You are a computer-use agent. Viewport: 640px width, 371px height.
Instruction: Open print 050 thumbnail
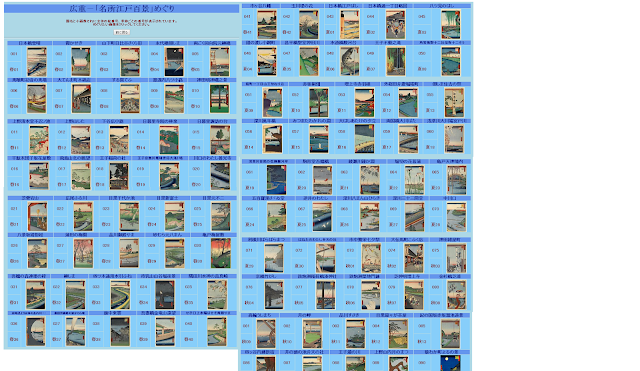[451, 61]
